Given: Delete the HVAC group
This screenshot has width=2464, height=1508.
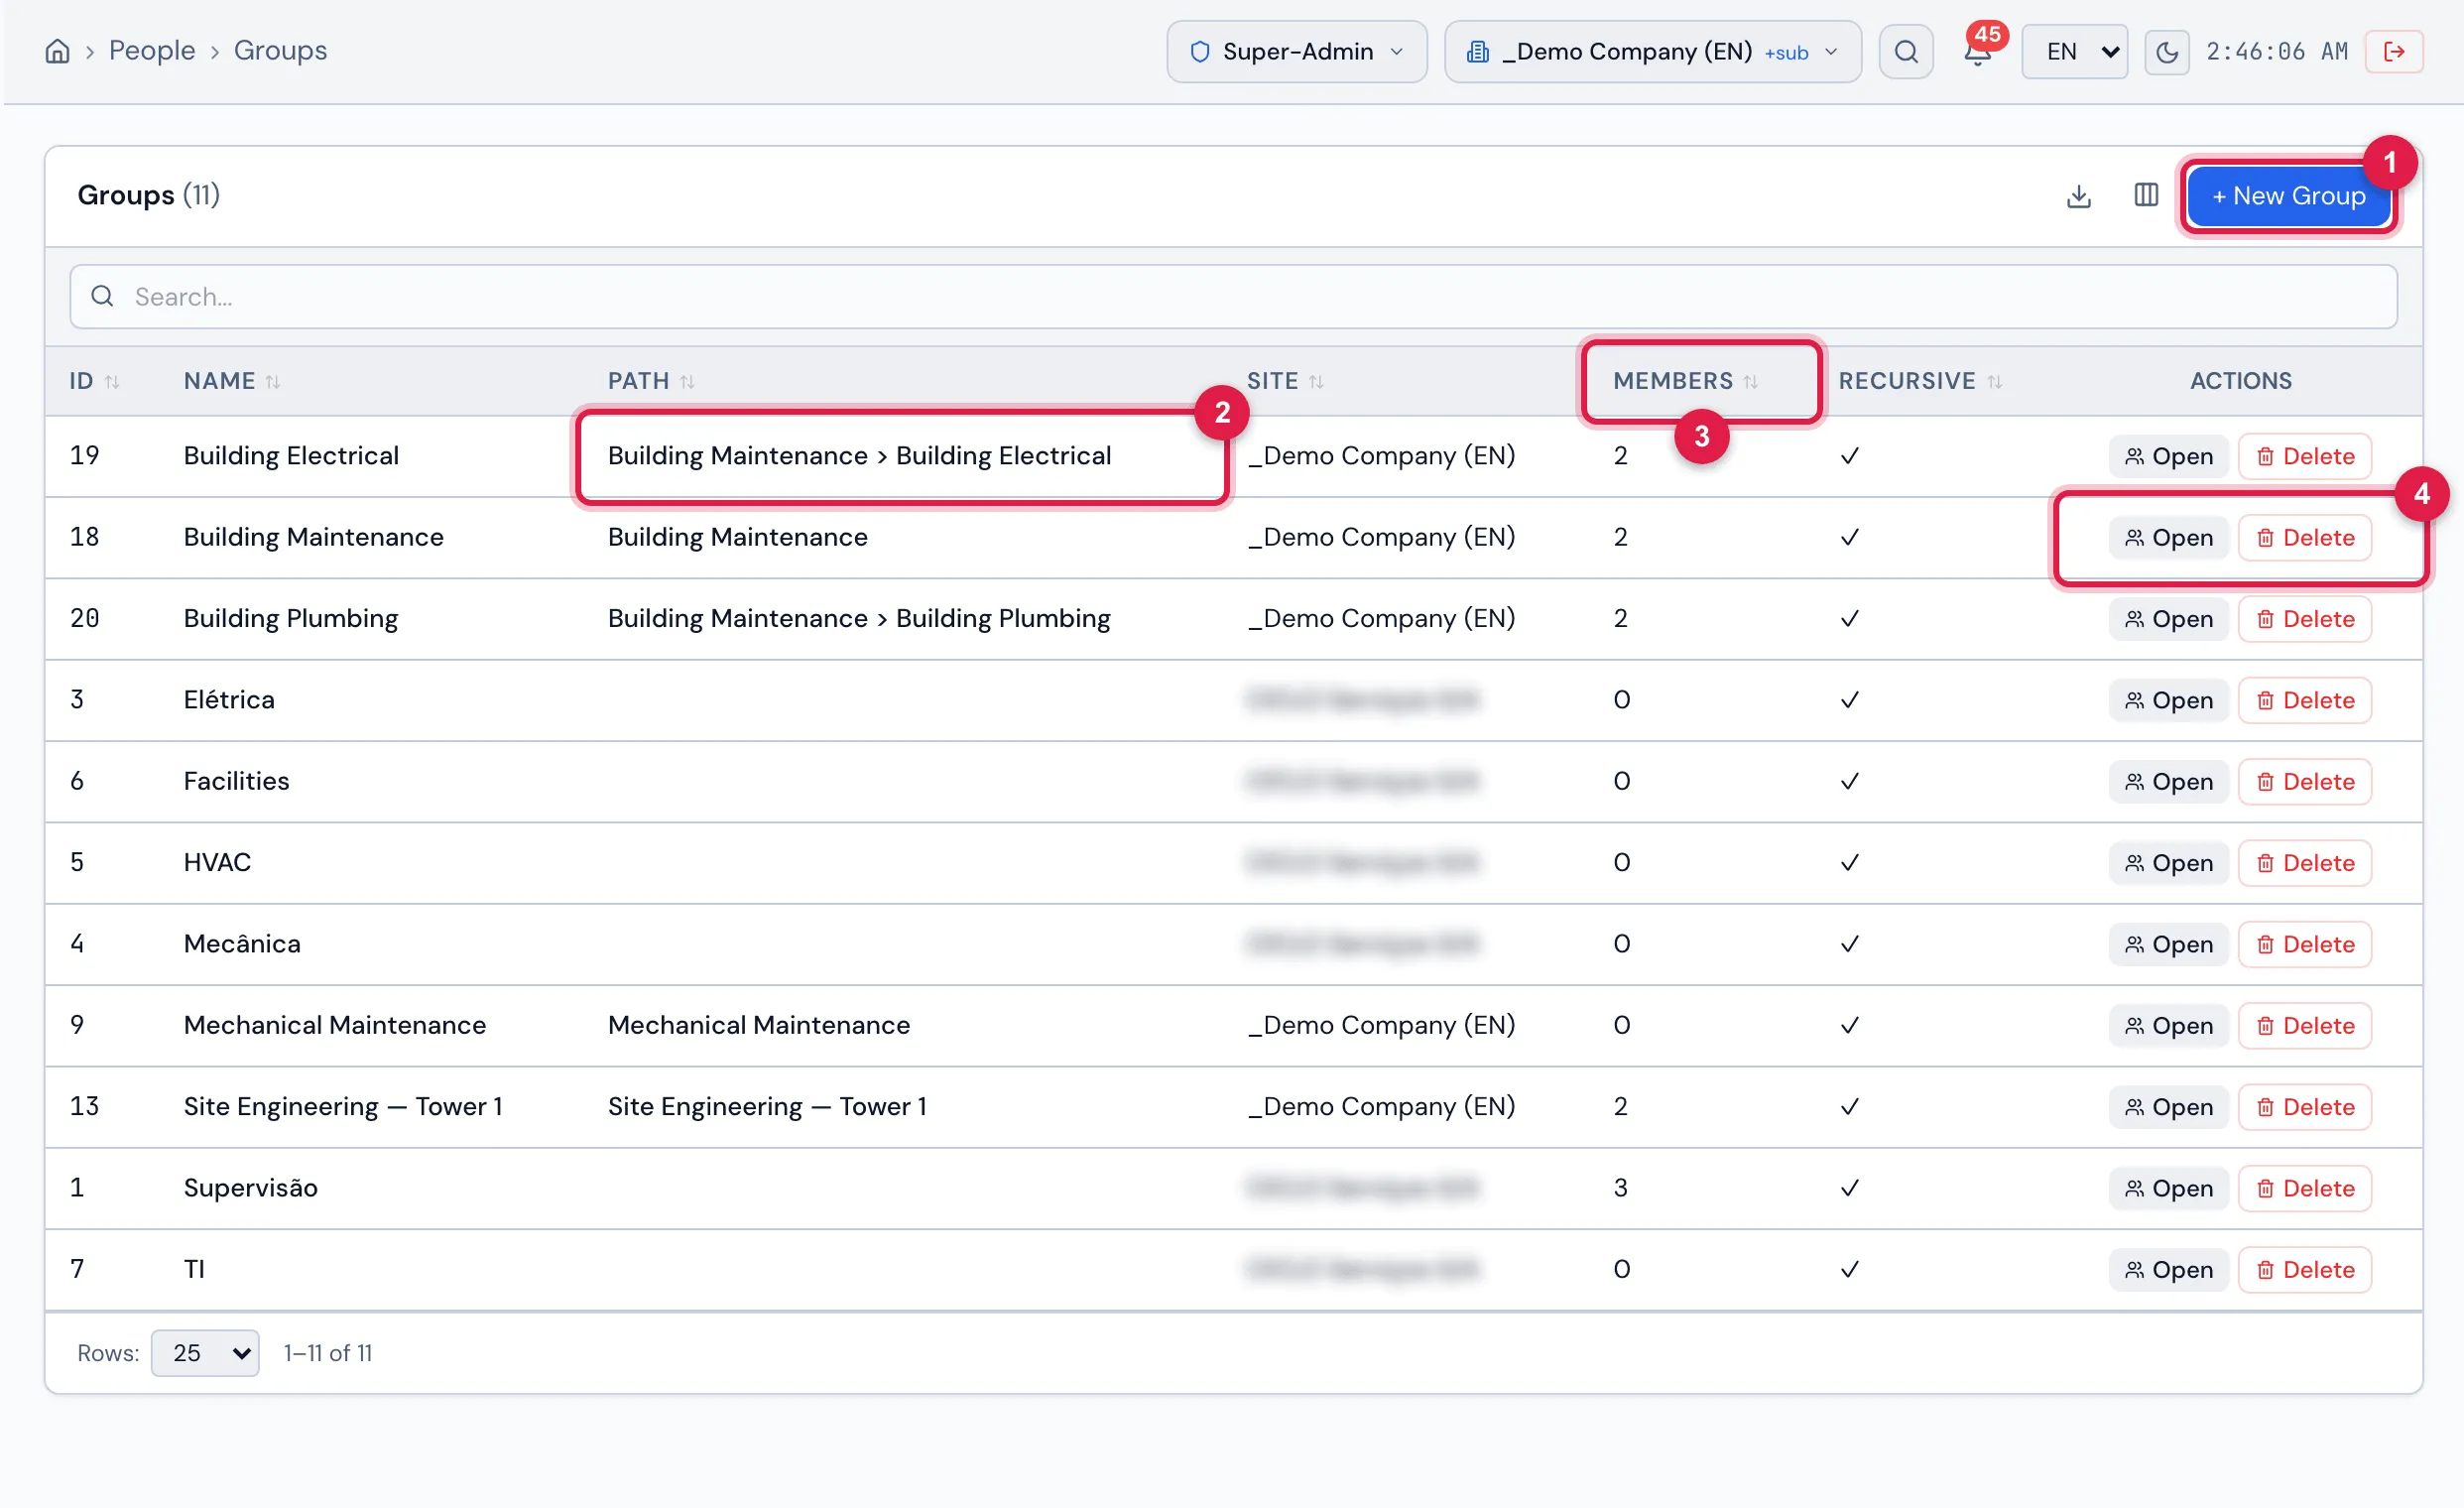Looking at the screenshot, I should click(2305, 863).
